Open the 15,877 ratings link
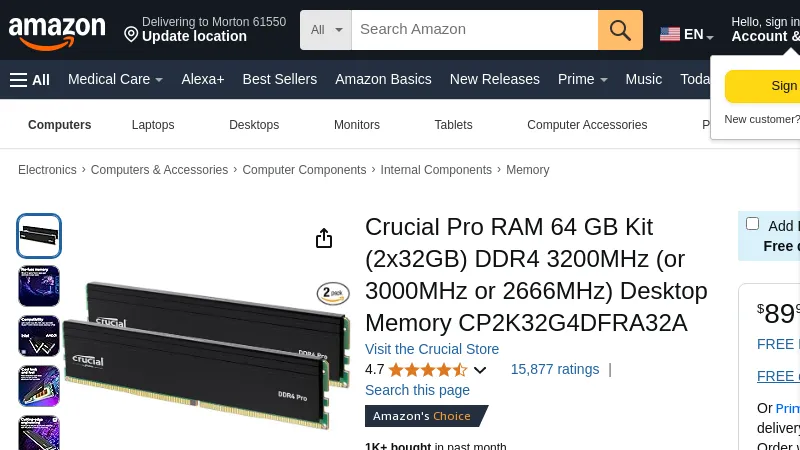 pos(555,369)
